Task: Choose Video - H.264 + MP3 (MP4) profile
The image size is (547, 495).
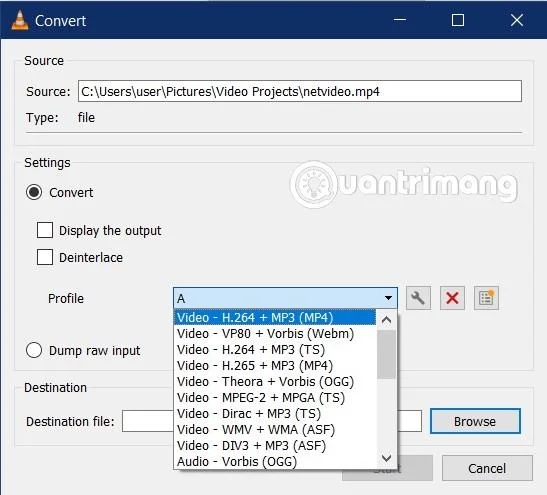Action: (x=275, y=317)
